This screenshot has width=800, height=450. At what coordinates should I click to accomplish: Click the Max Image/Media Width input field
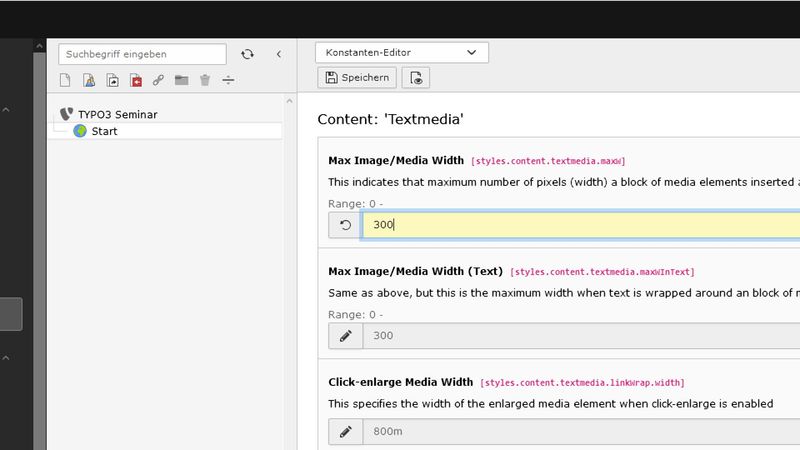580,225
